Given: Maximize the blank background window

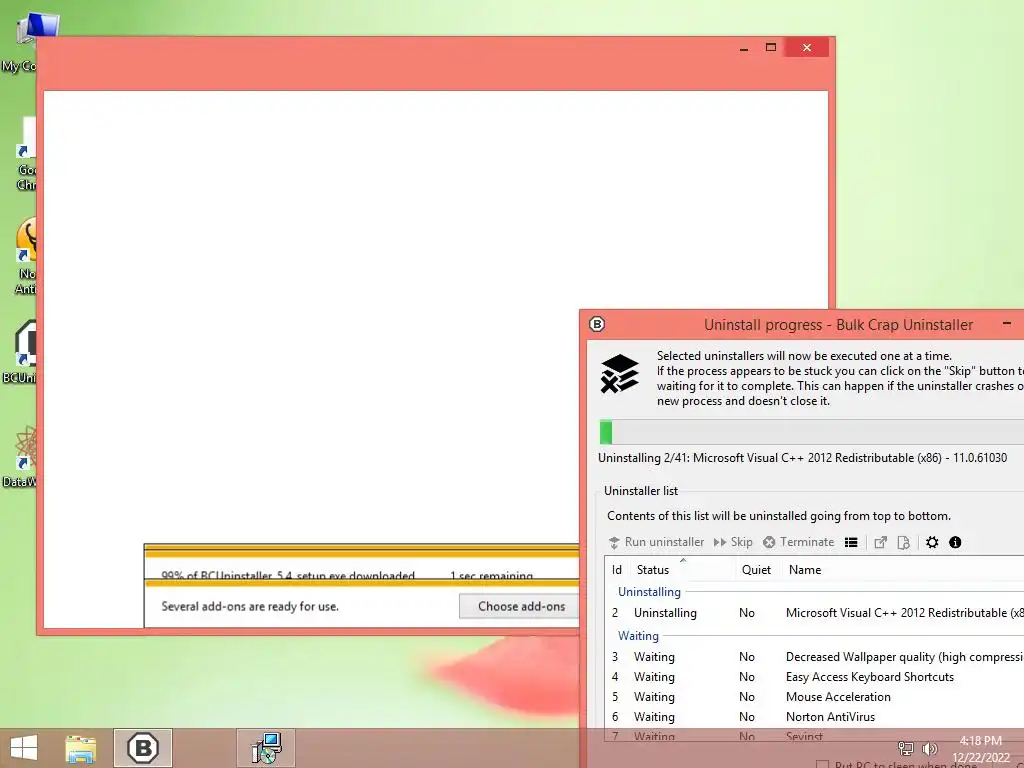Looking at the screenshot, I should click(771, 48).
